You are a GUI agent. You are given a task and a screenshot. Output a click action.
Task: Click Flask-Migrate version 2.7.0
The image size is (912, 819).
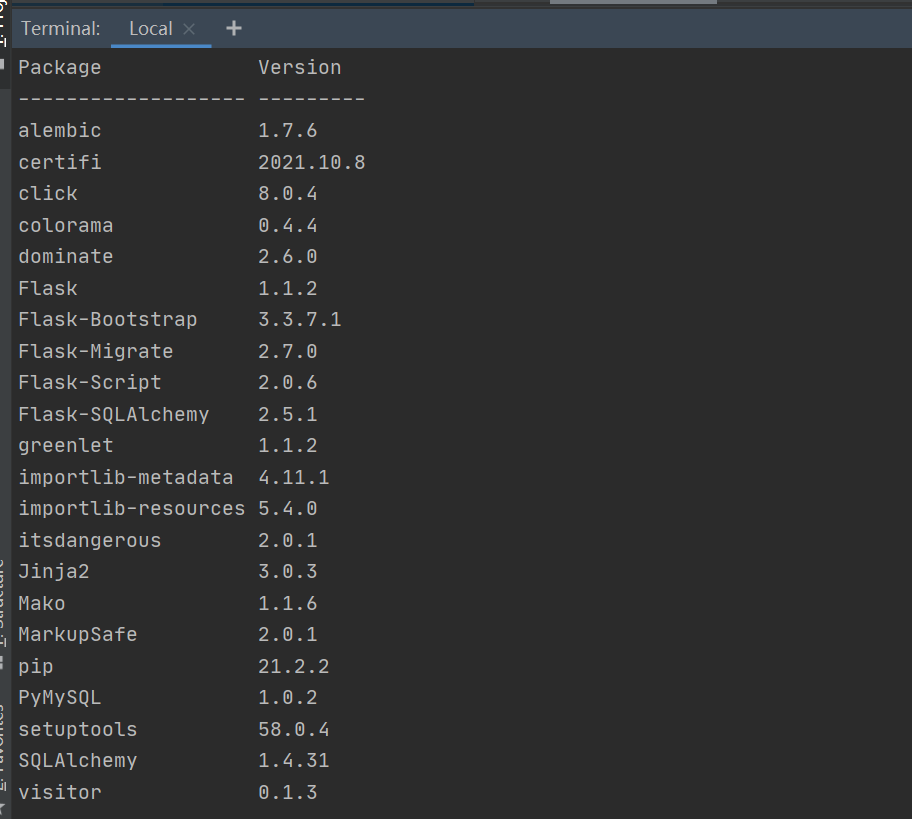click(288, 351)
